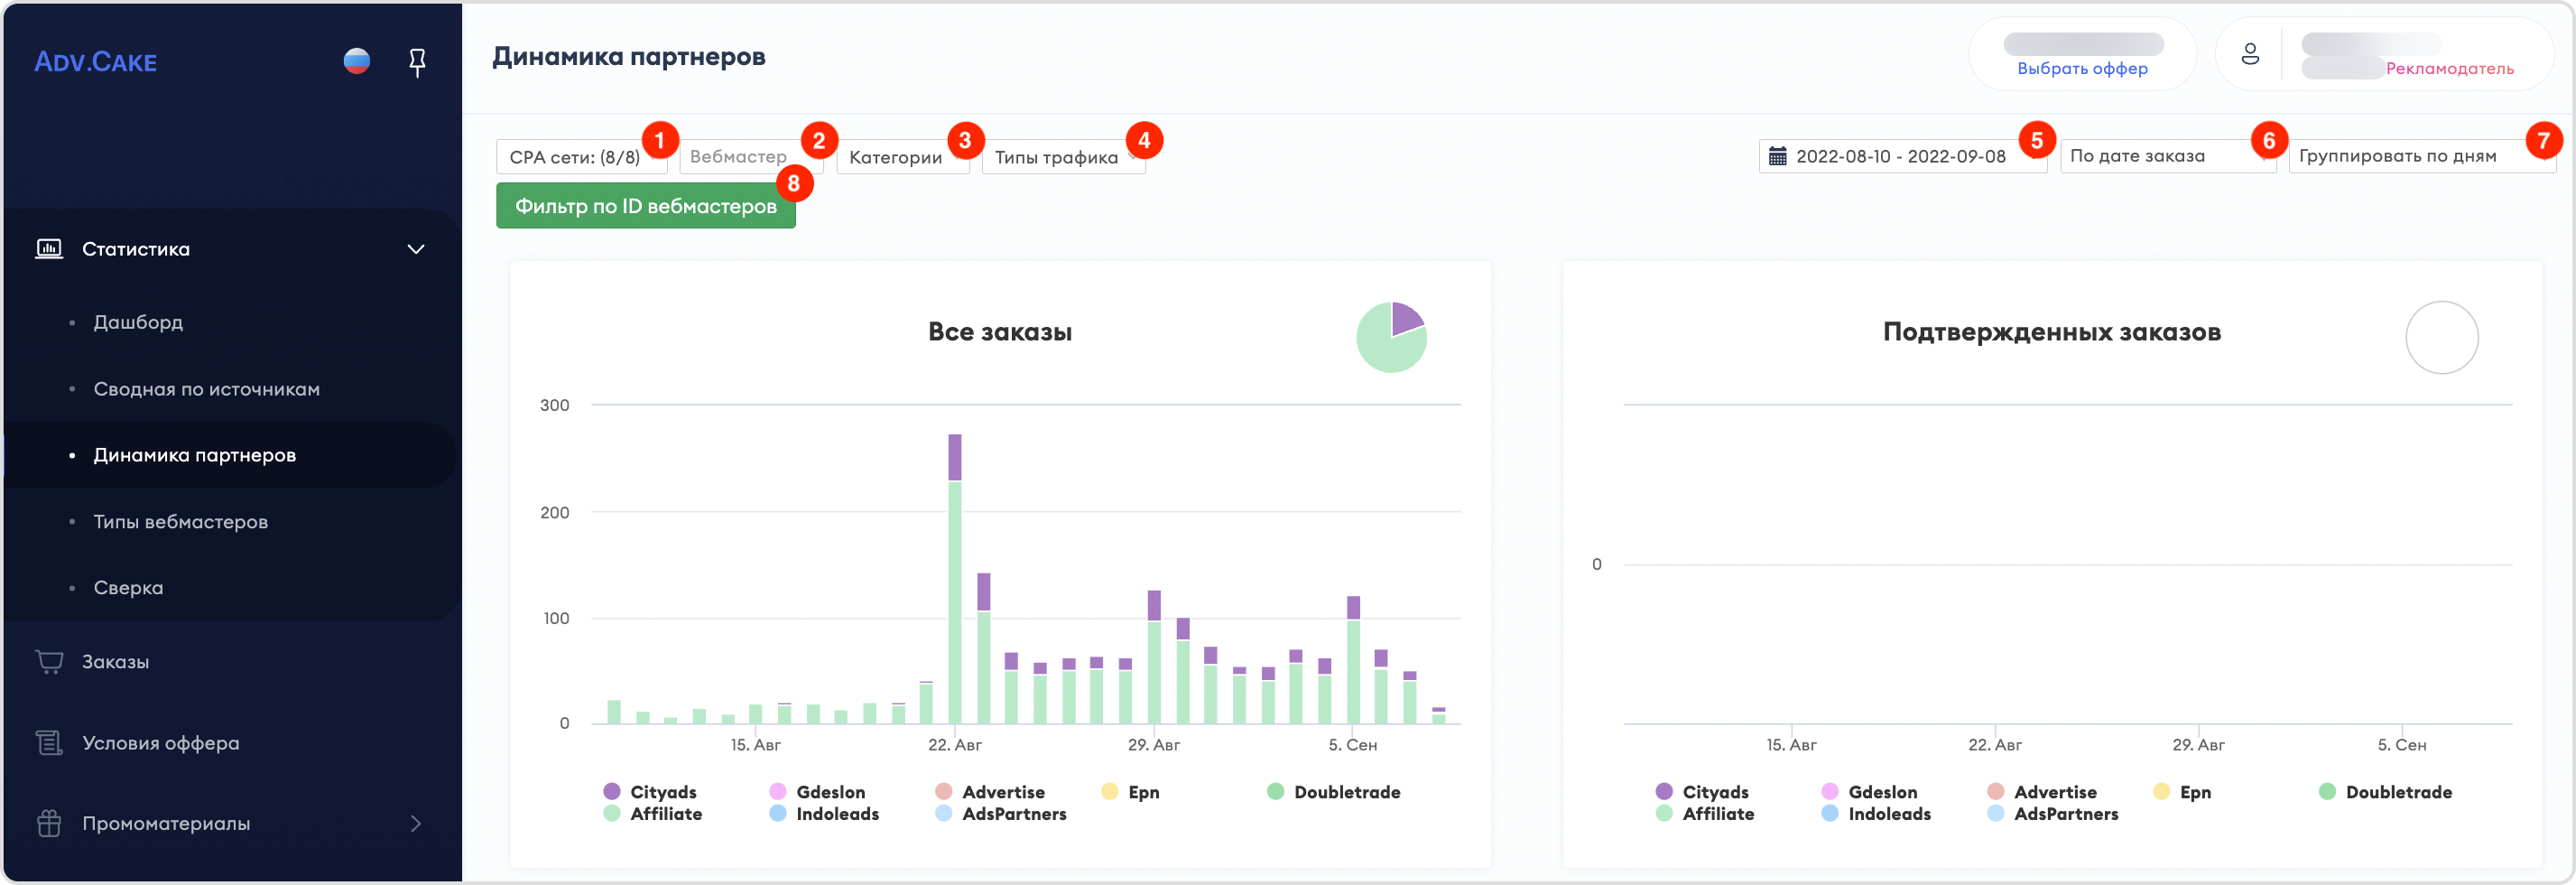Open the CPA сети (8/8) dropdown
This screenshot has height=885, width=2576.
(582, 157)
